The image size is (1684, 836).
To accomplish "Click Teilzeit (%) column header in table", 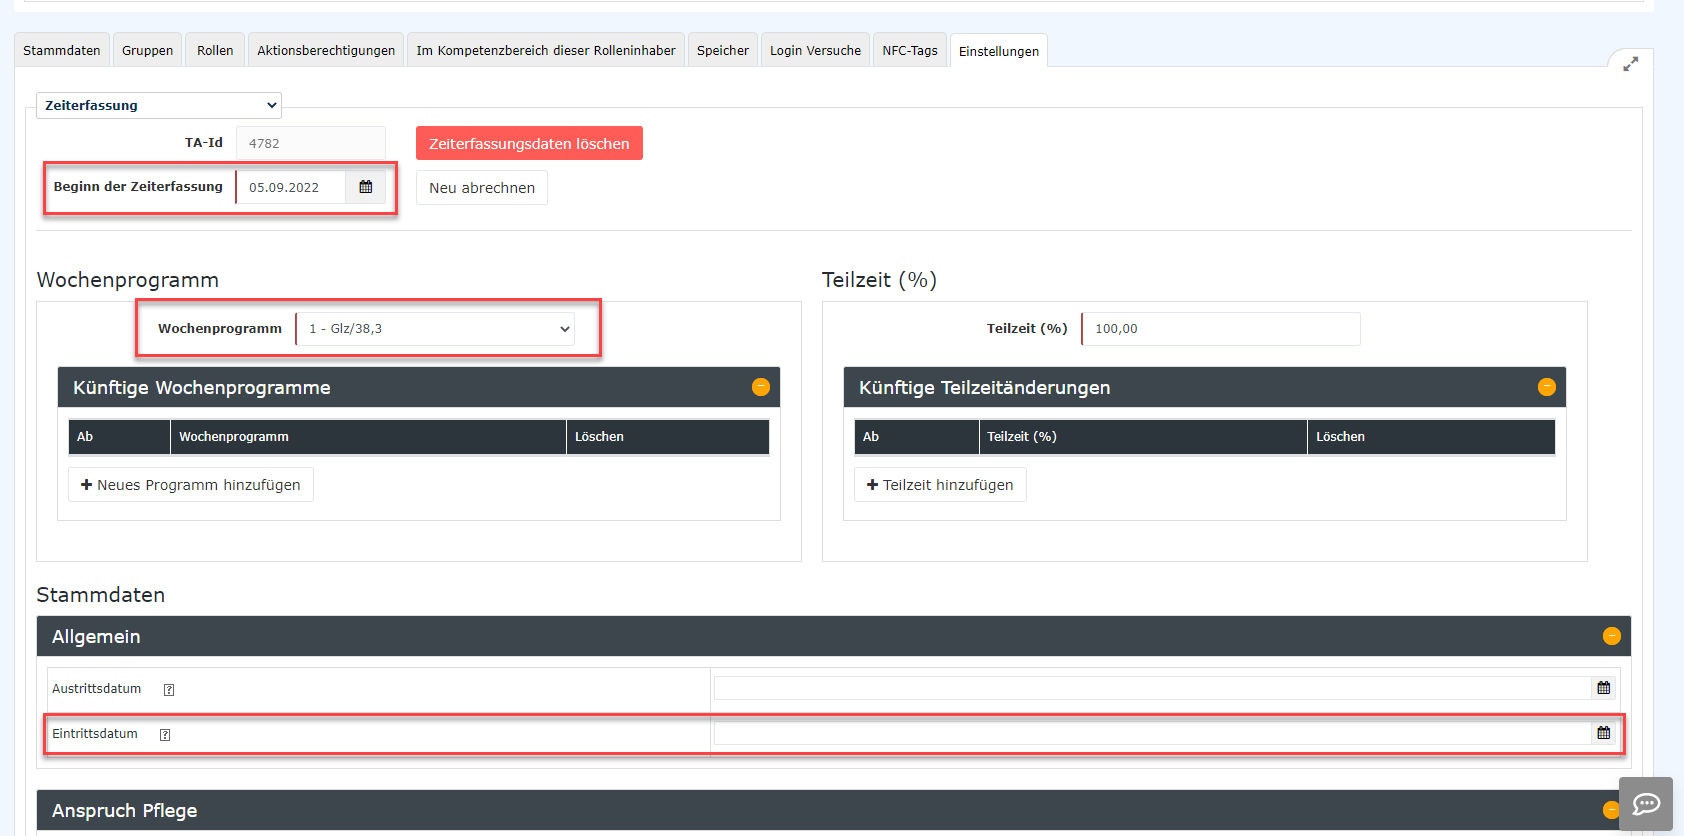I will (x=1143, y=437).
